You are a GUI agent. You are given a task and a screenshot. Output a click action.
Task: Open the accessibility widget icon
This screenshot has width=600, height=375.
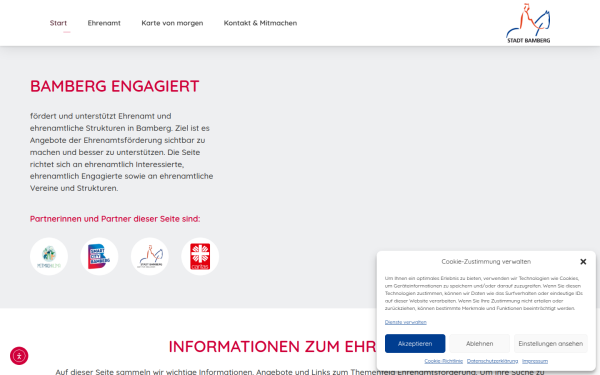coord(19,356)
